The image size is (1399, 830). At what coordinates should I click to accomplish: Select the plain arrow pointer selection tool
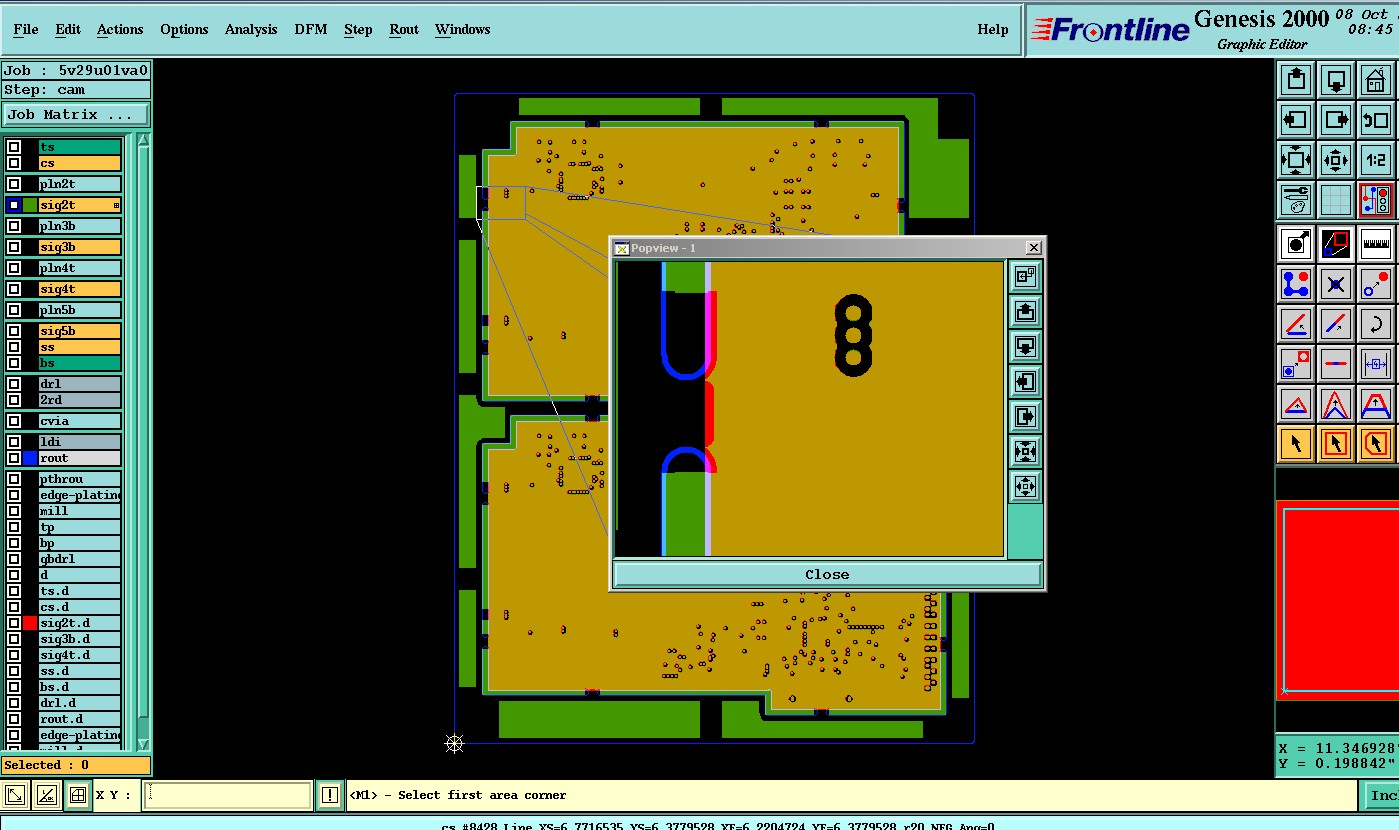point(1296,443)
